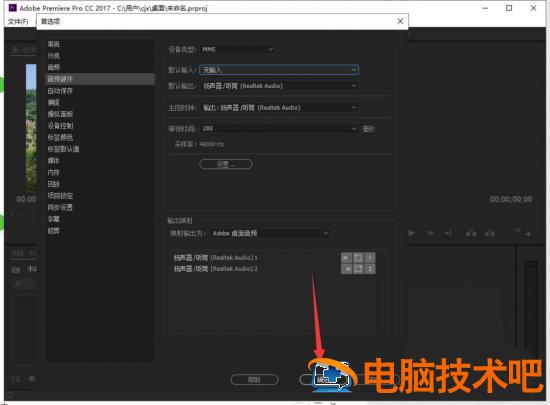This screenshot has height=405, width=550.
Task: Click first channel icon in Realtek Audio 2 row
Action: click(347, 269)
